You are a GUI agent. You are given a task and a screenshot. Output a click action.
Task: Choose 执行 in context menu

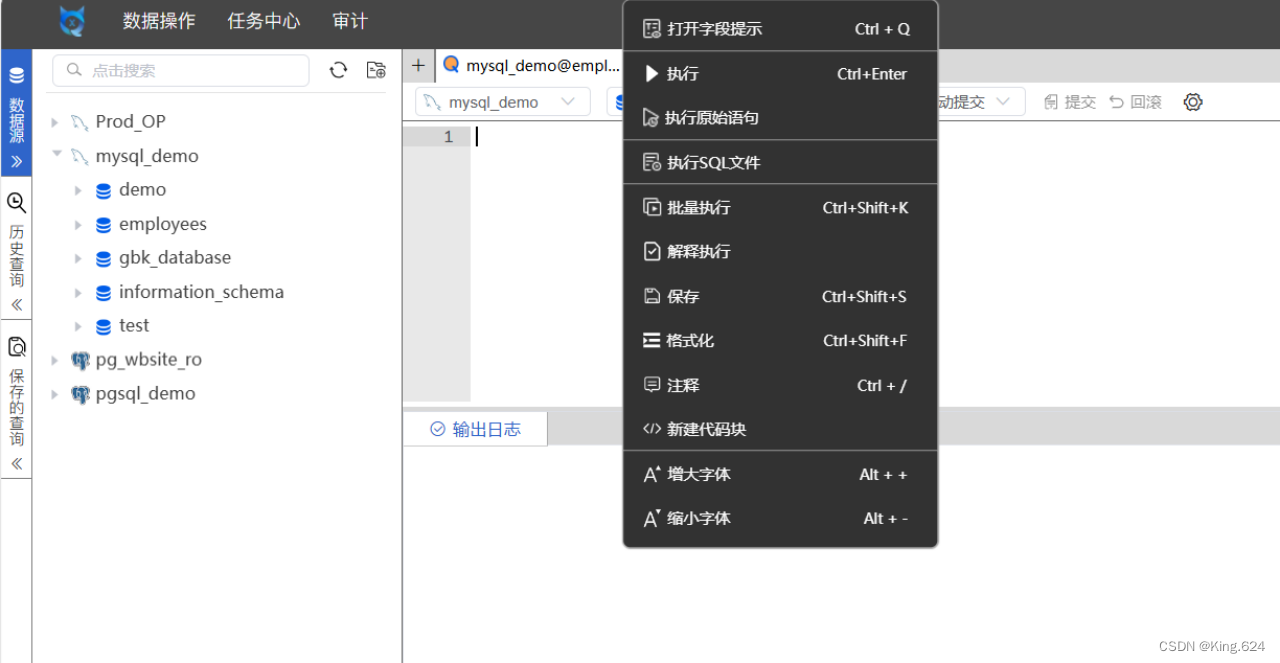click(780, 74)
